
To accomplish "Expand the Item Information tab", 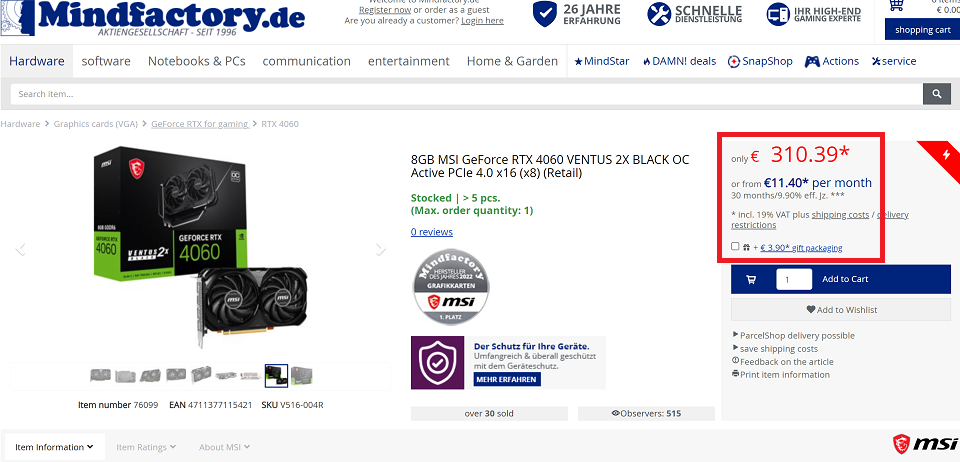I will pos(54,447).
